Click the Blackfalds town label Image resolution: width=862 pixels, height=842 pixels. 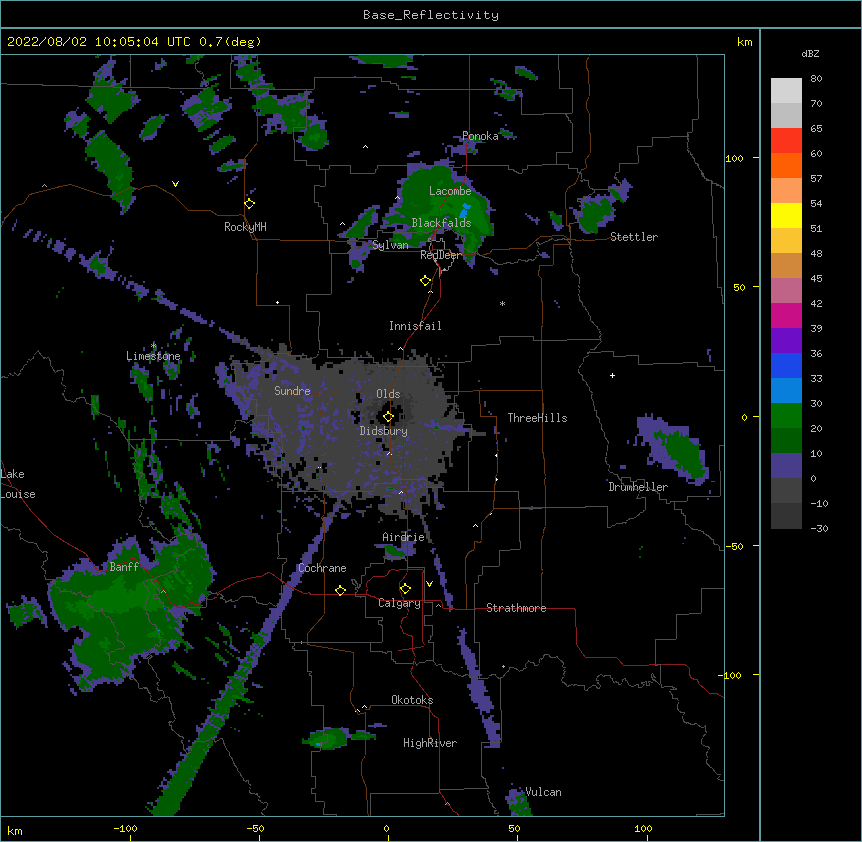pos(441,223)
